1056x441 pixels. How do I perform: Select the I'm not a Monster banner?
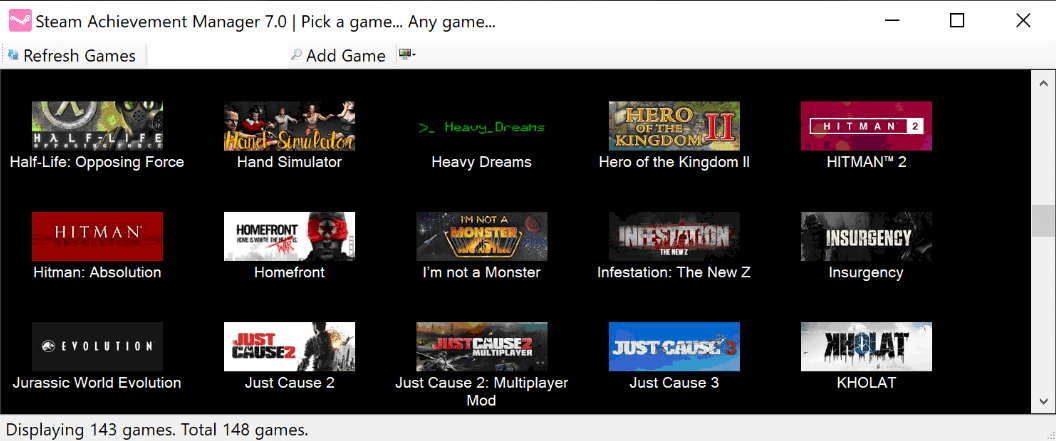[482, 236]
